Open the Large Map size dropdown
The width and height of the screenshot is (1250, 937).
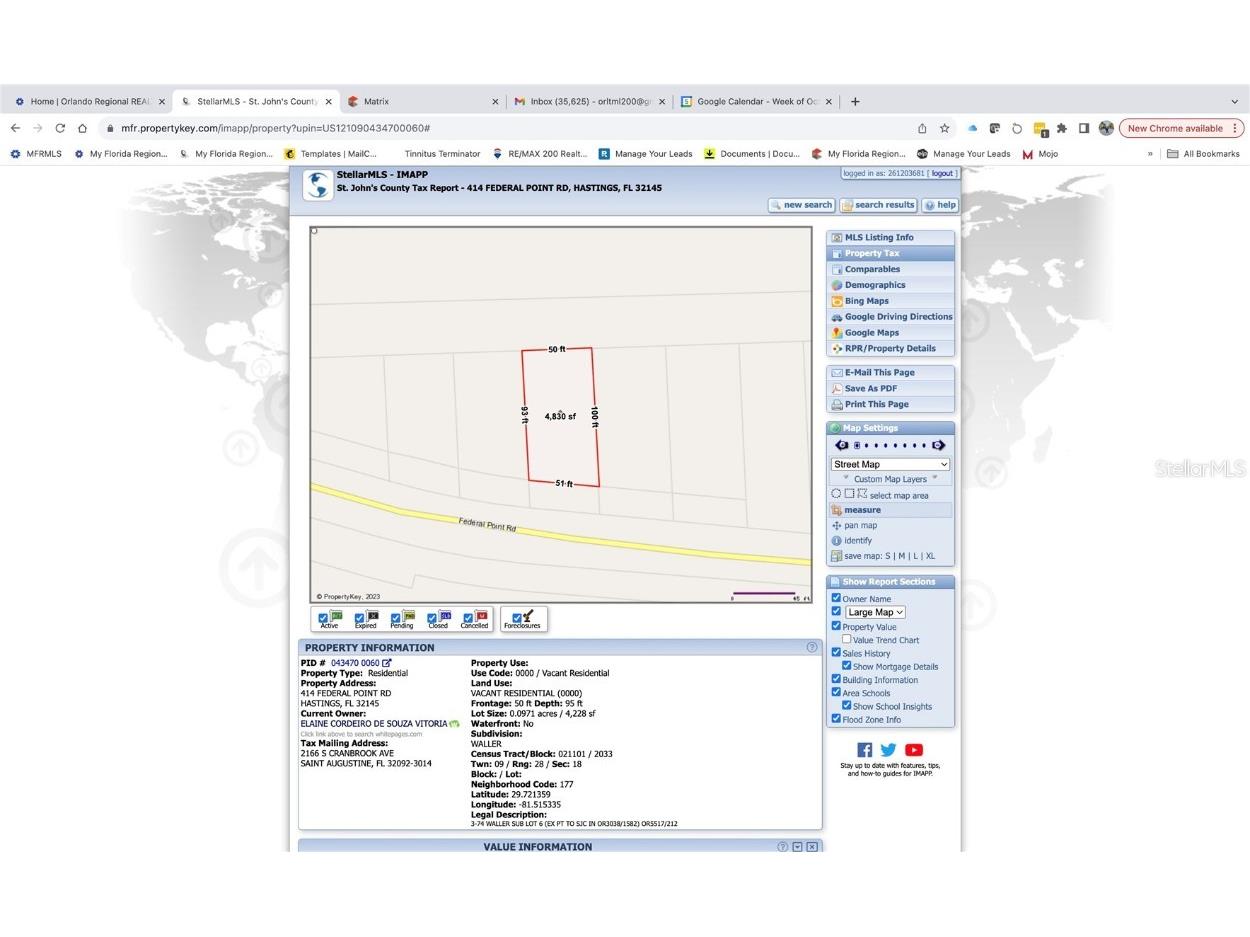(x=875, y=612)
